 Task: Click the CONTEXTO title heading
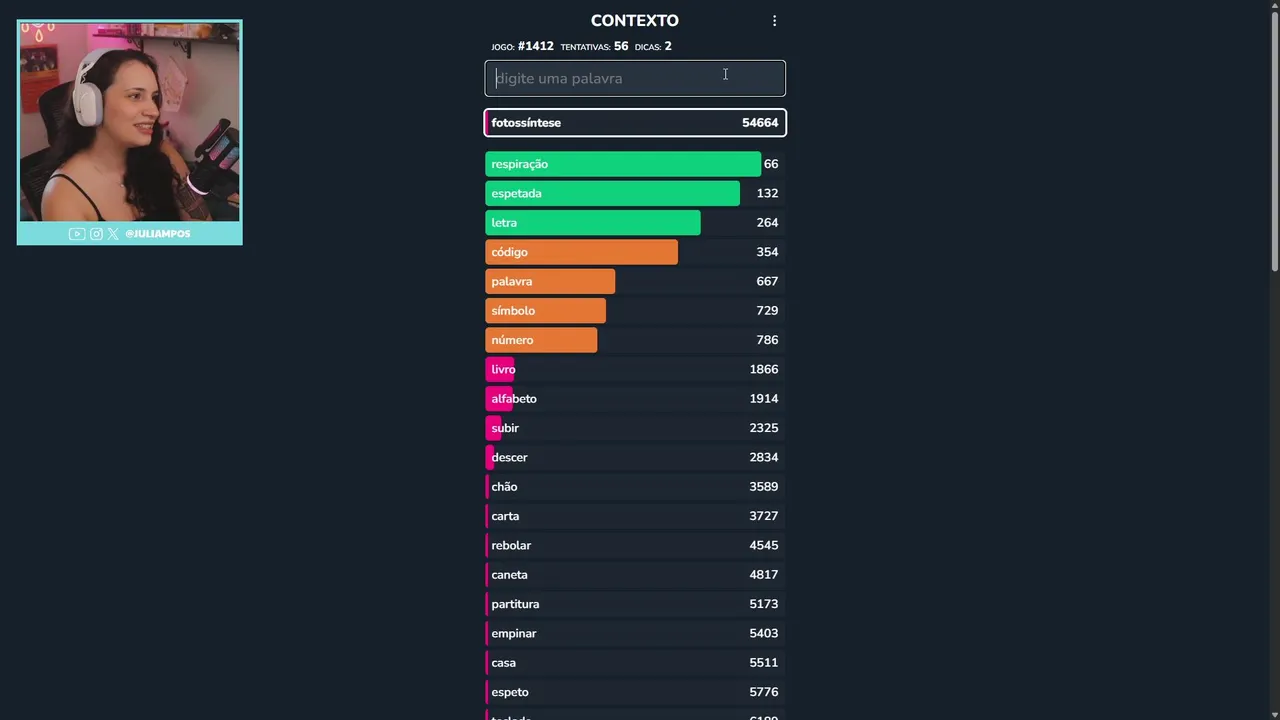(634, 21)
